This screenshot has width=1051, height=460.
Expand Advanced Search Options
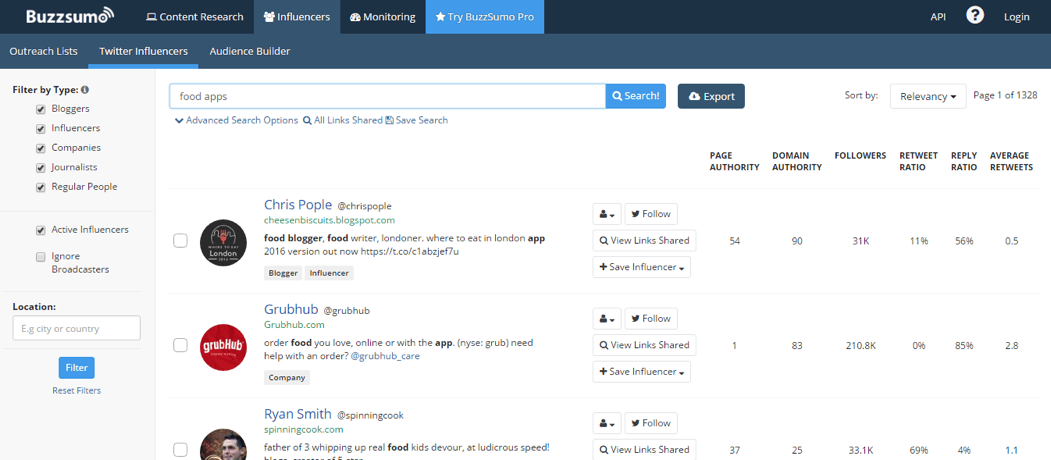click(x=236, y=120)
